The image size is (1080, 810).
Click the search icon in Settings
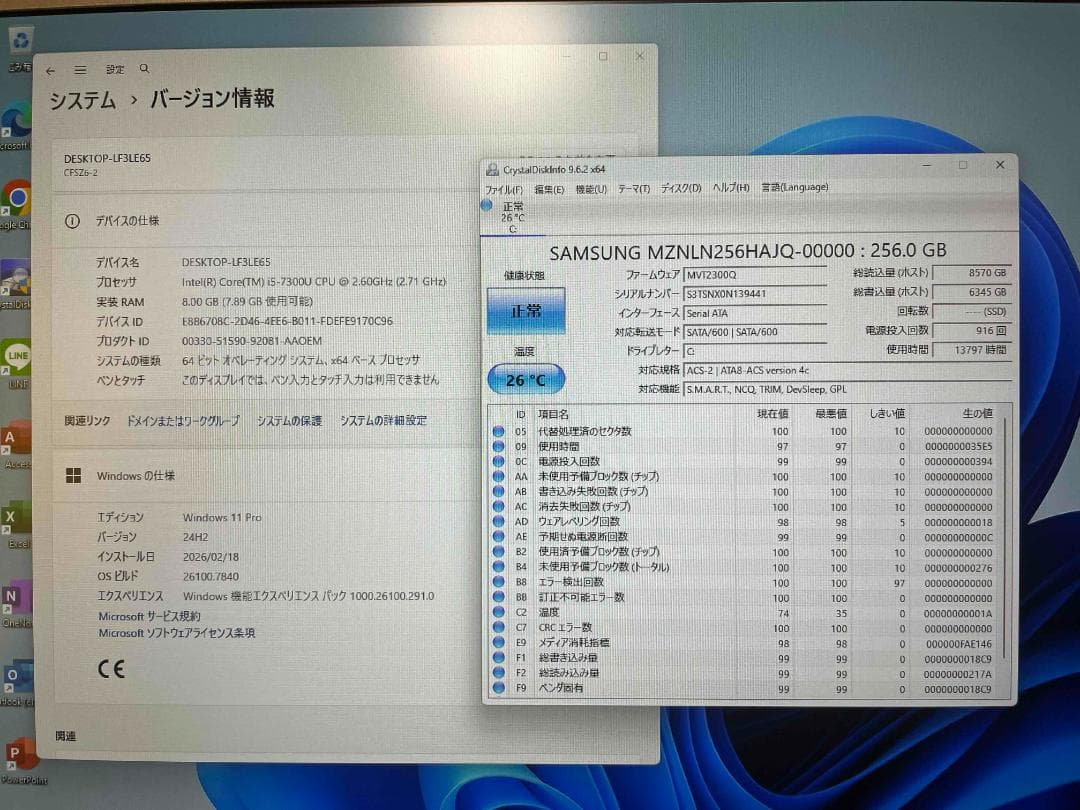coord(144,68)
